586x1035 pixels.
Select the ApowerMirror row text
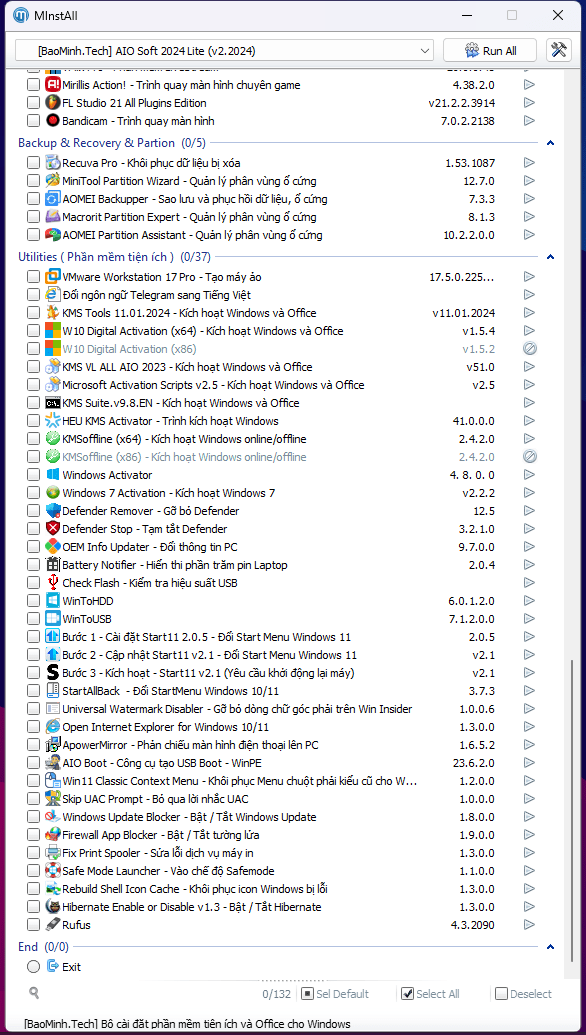[190, 745]
